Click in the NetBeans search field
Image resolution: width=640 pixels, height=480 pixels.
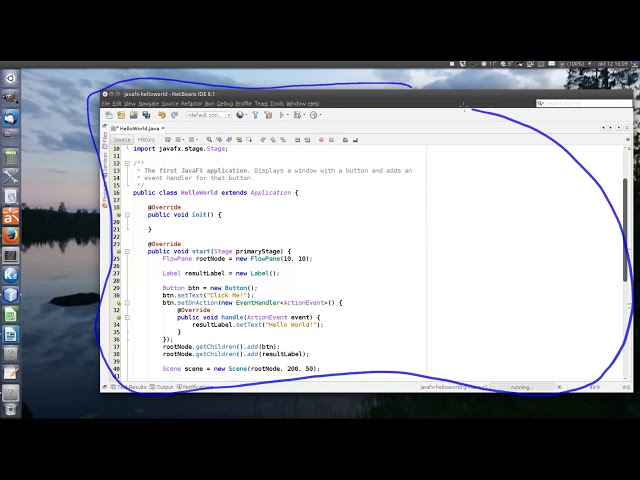(584, 104)
